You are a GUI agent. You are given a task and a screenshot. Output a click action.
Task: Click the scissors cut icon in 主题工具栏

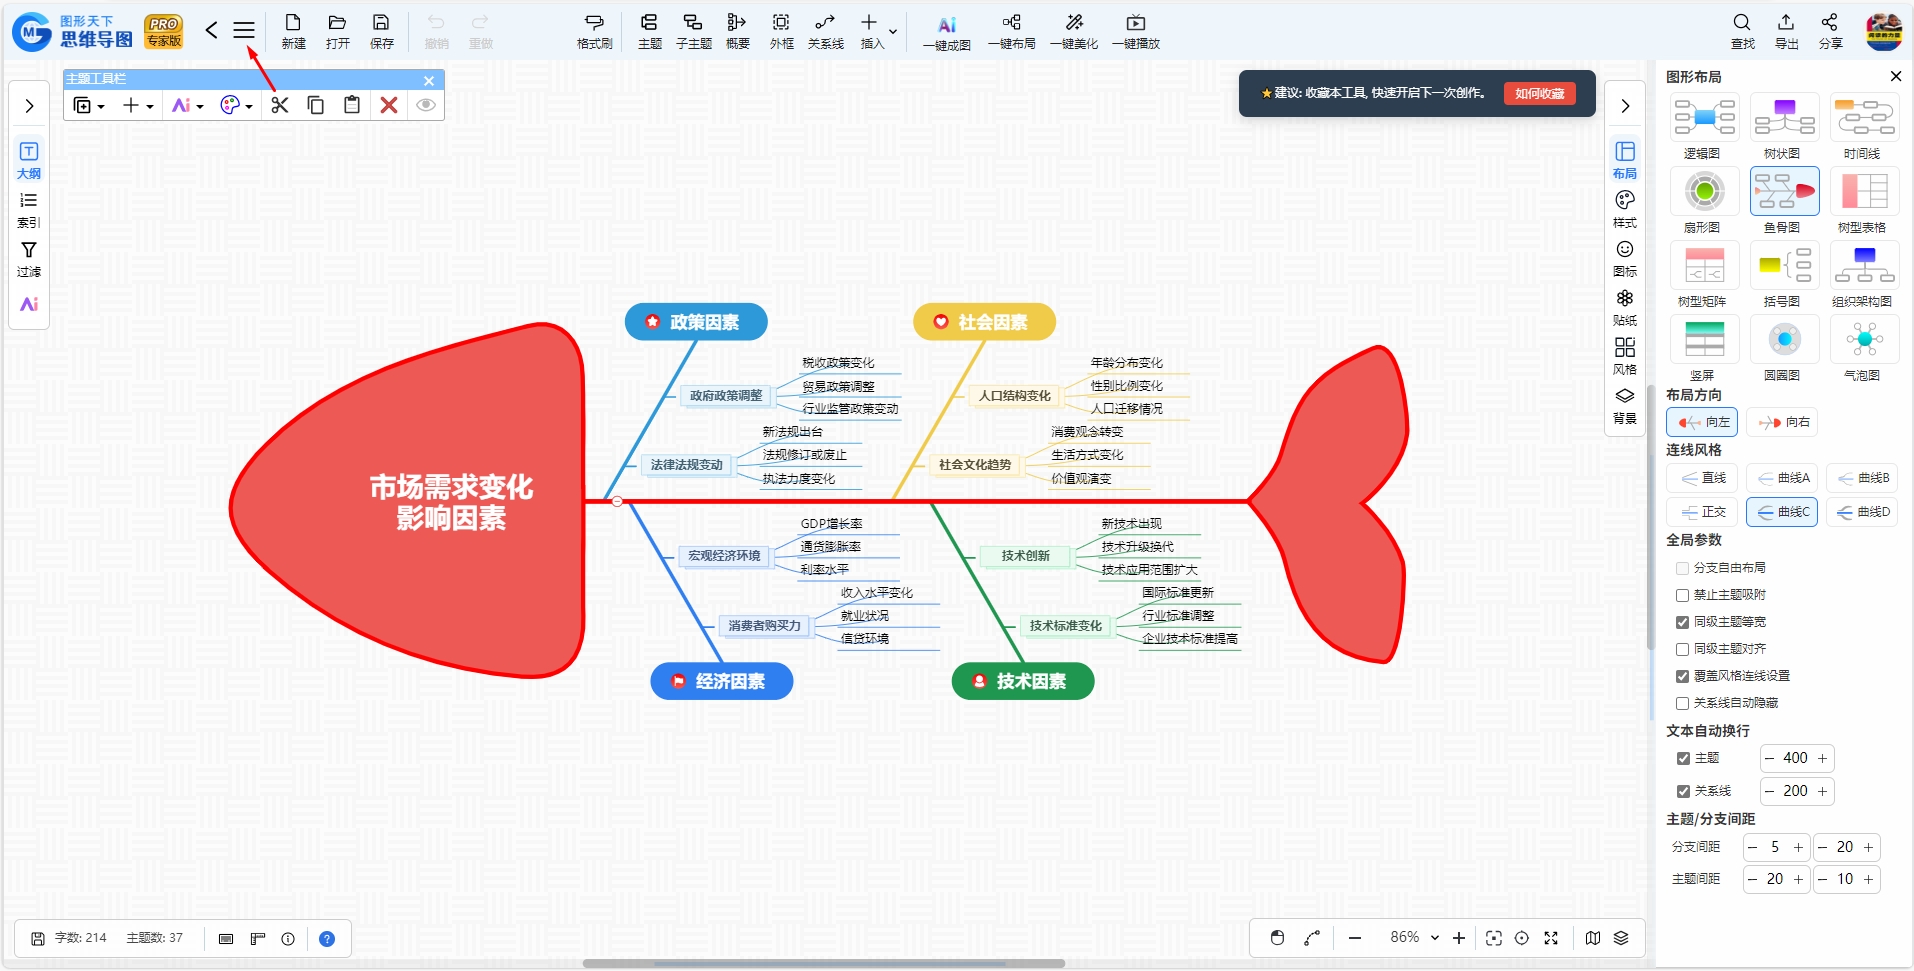point(280,105)
